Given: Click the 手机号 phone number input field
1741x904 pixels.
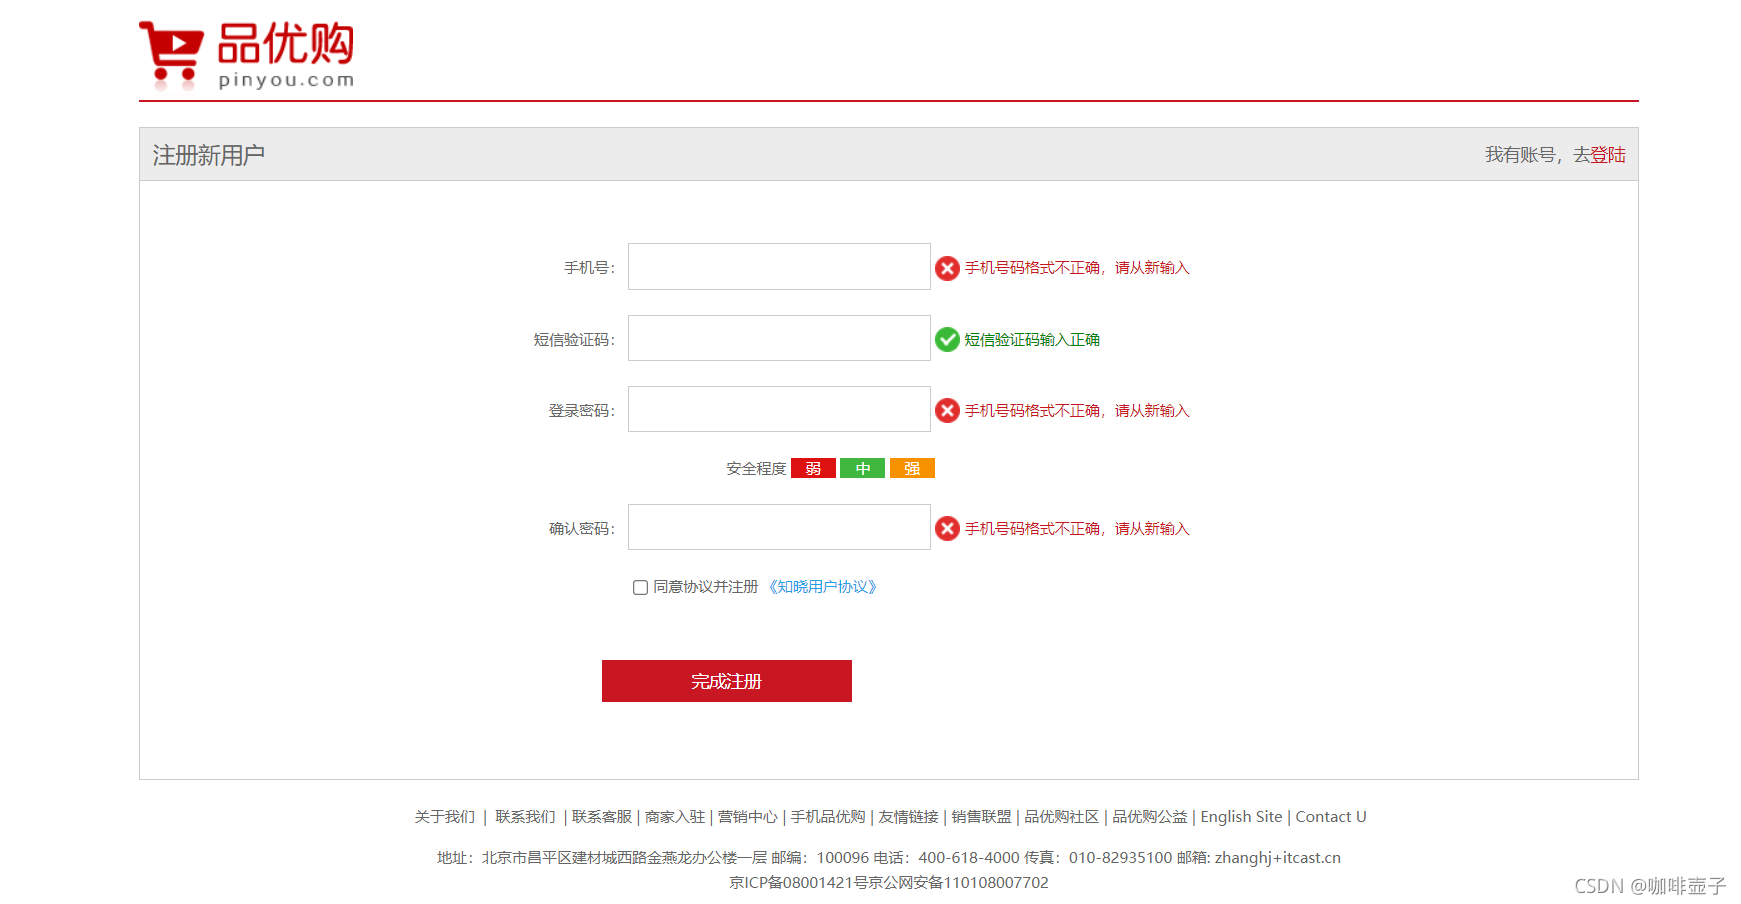Looking at the screenshot, I should 779,266.
